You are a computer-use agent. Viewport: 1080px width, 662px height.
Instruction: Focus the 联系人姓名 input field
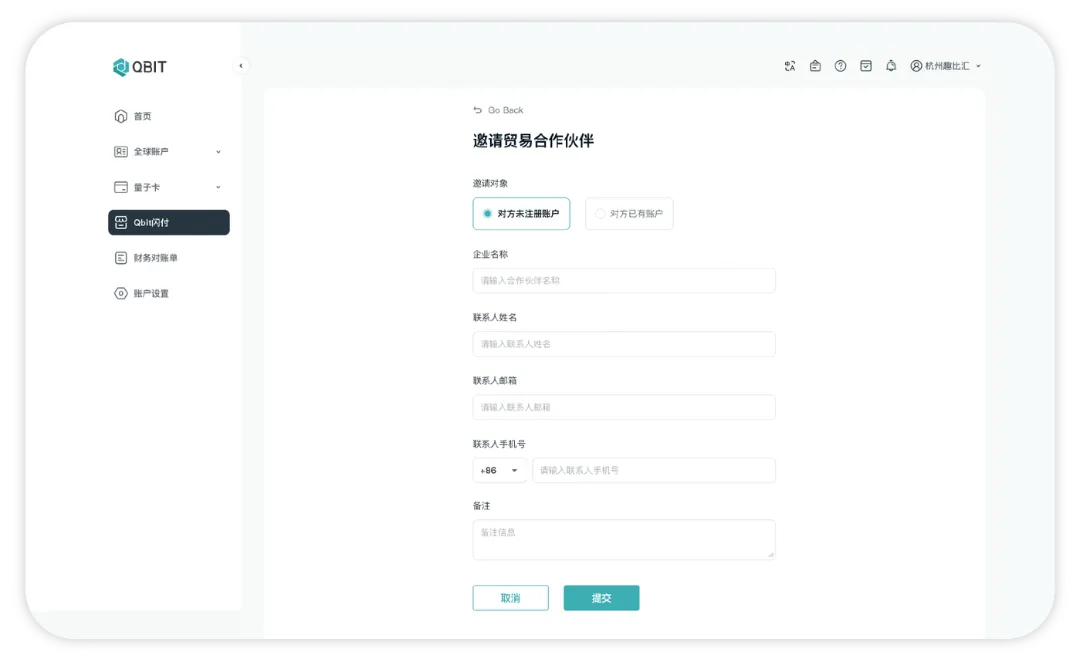point(624,344)
